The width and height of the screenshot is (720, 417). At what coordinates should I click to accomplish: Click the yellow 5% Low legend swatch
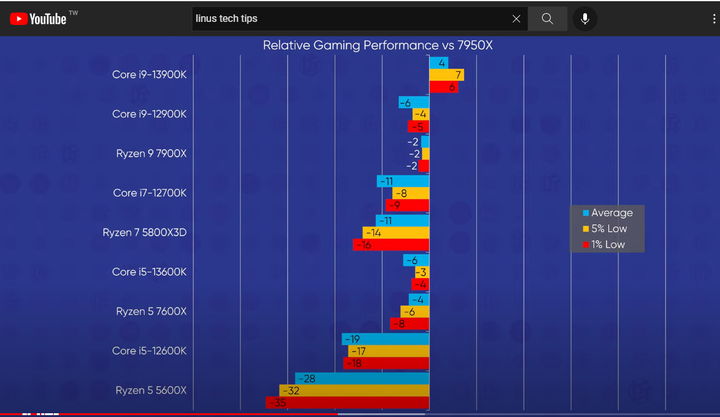point(585,229)
